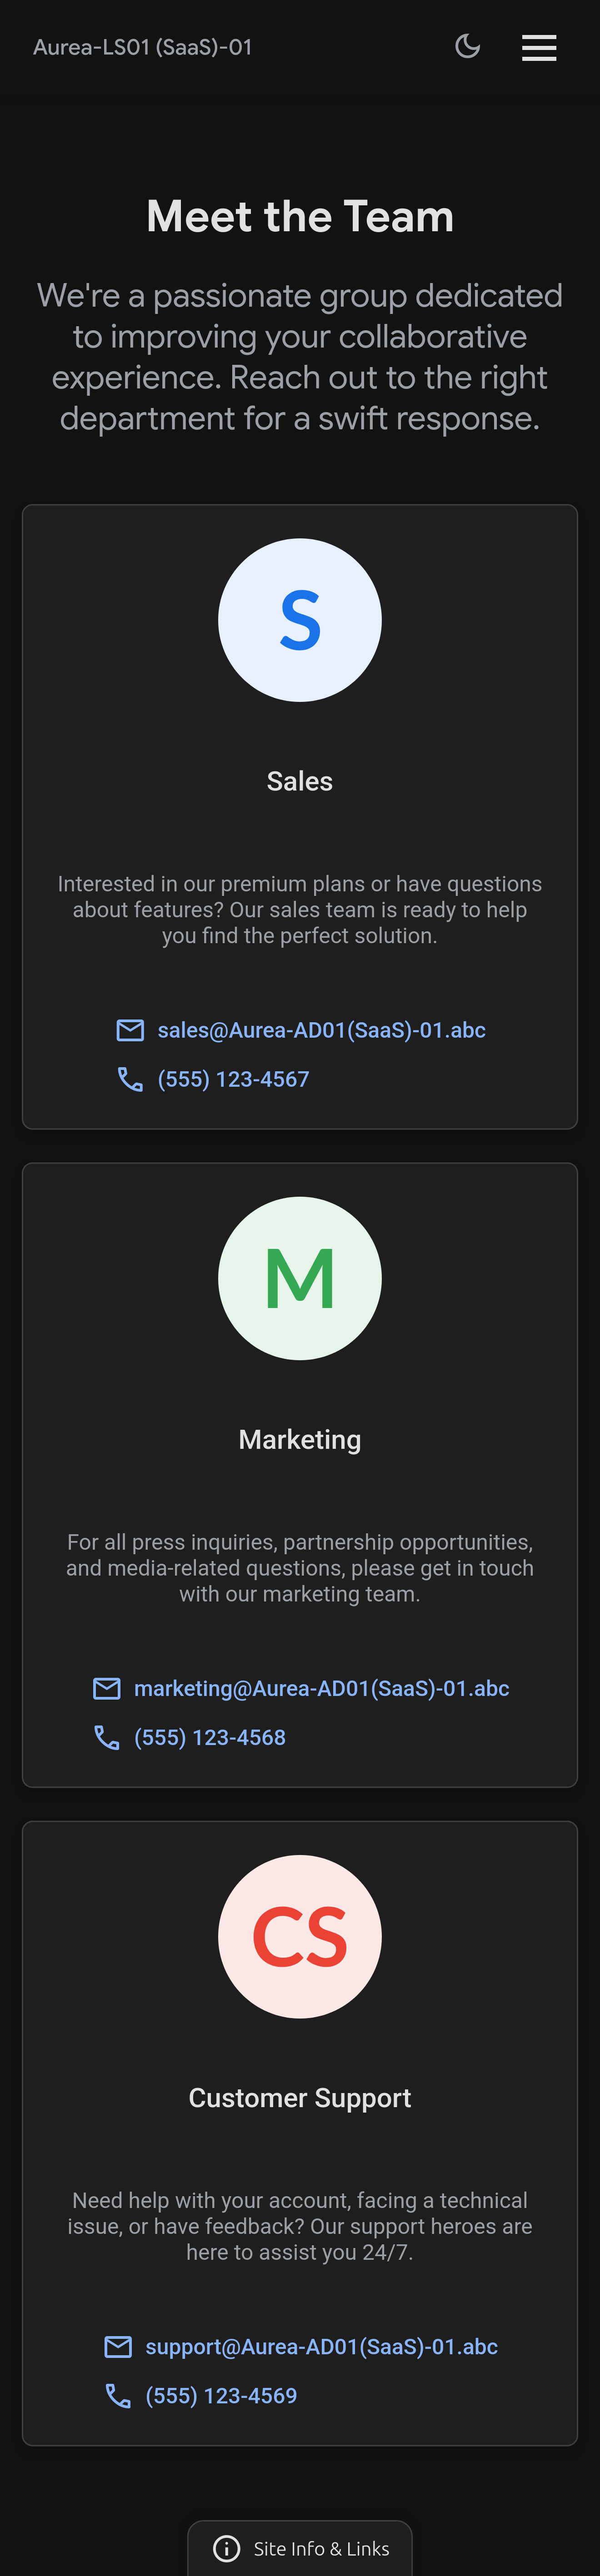600x2576 pixels.
Task: Click the info icon in Site Info button
Action: 227,2548
